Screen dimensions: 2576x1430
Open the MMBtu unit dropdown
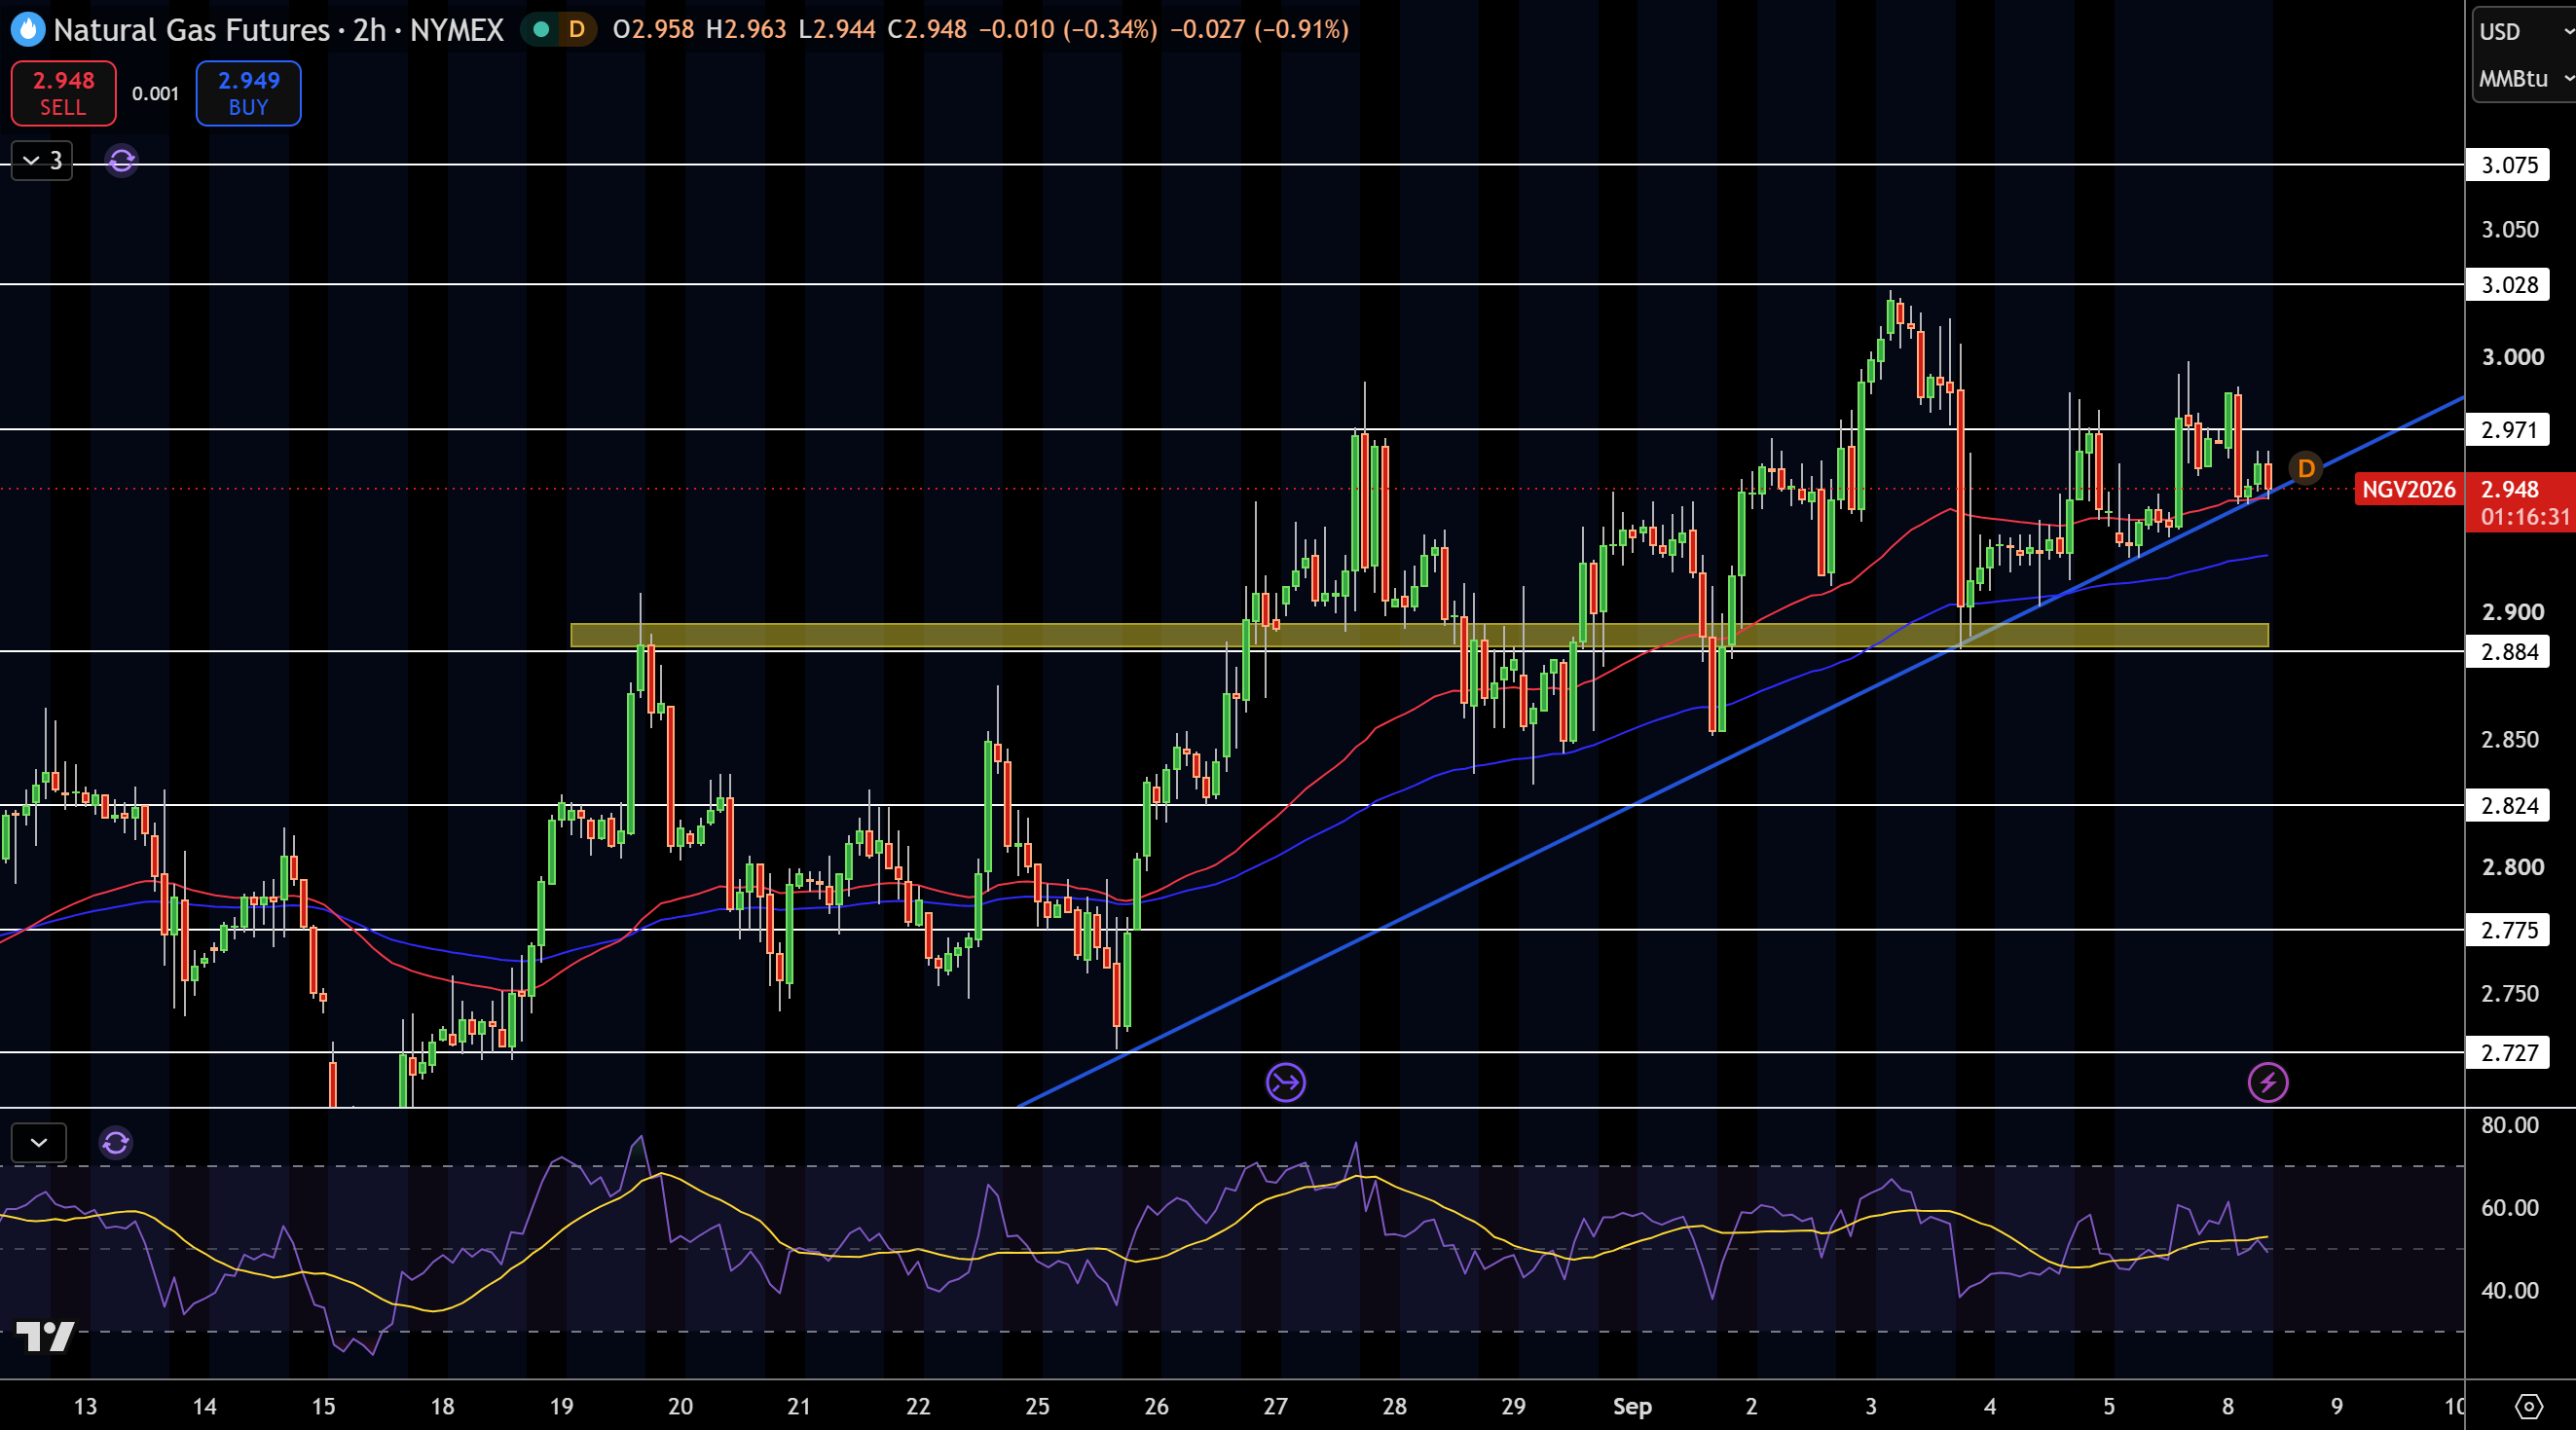point(2524,78)
